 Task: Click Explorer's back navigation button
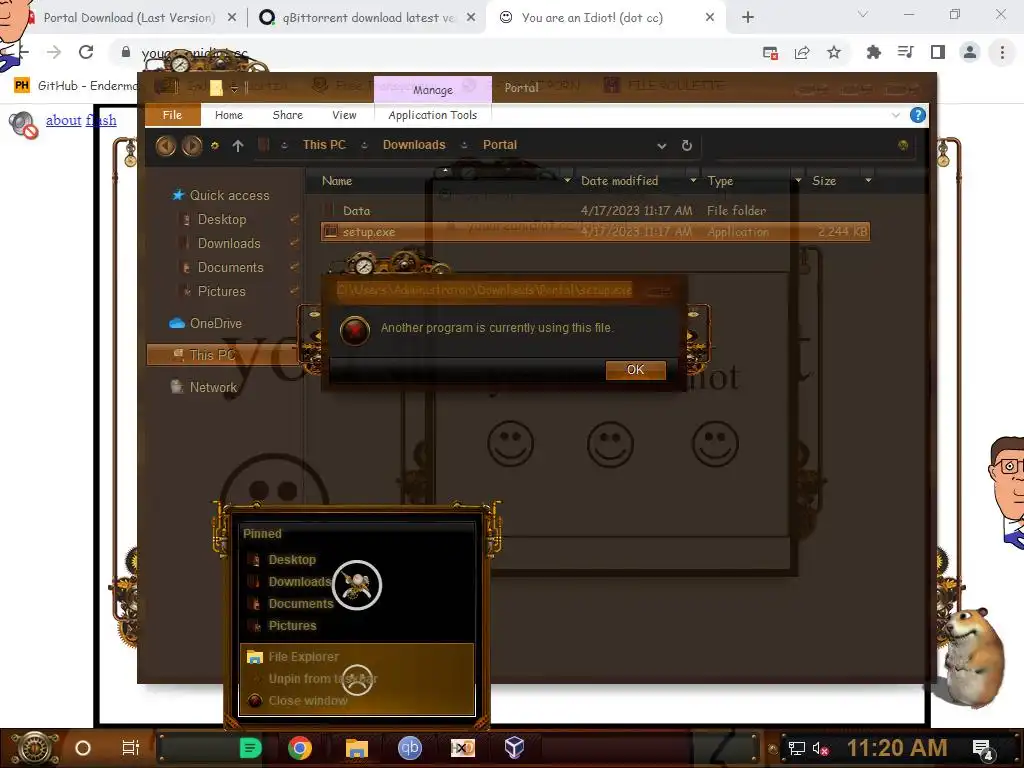coord(166,146)
